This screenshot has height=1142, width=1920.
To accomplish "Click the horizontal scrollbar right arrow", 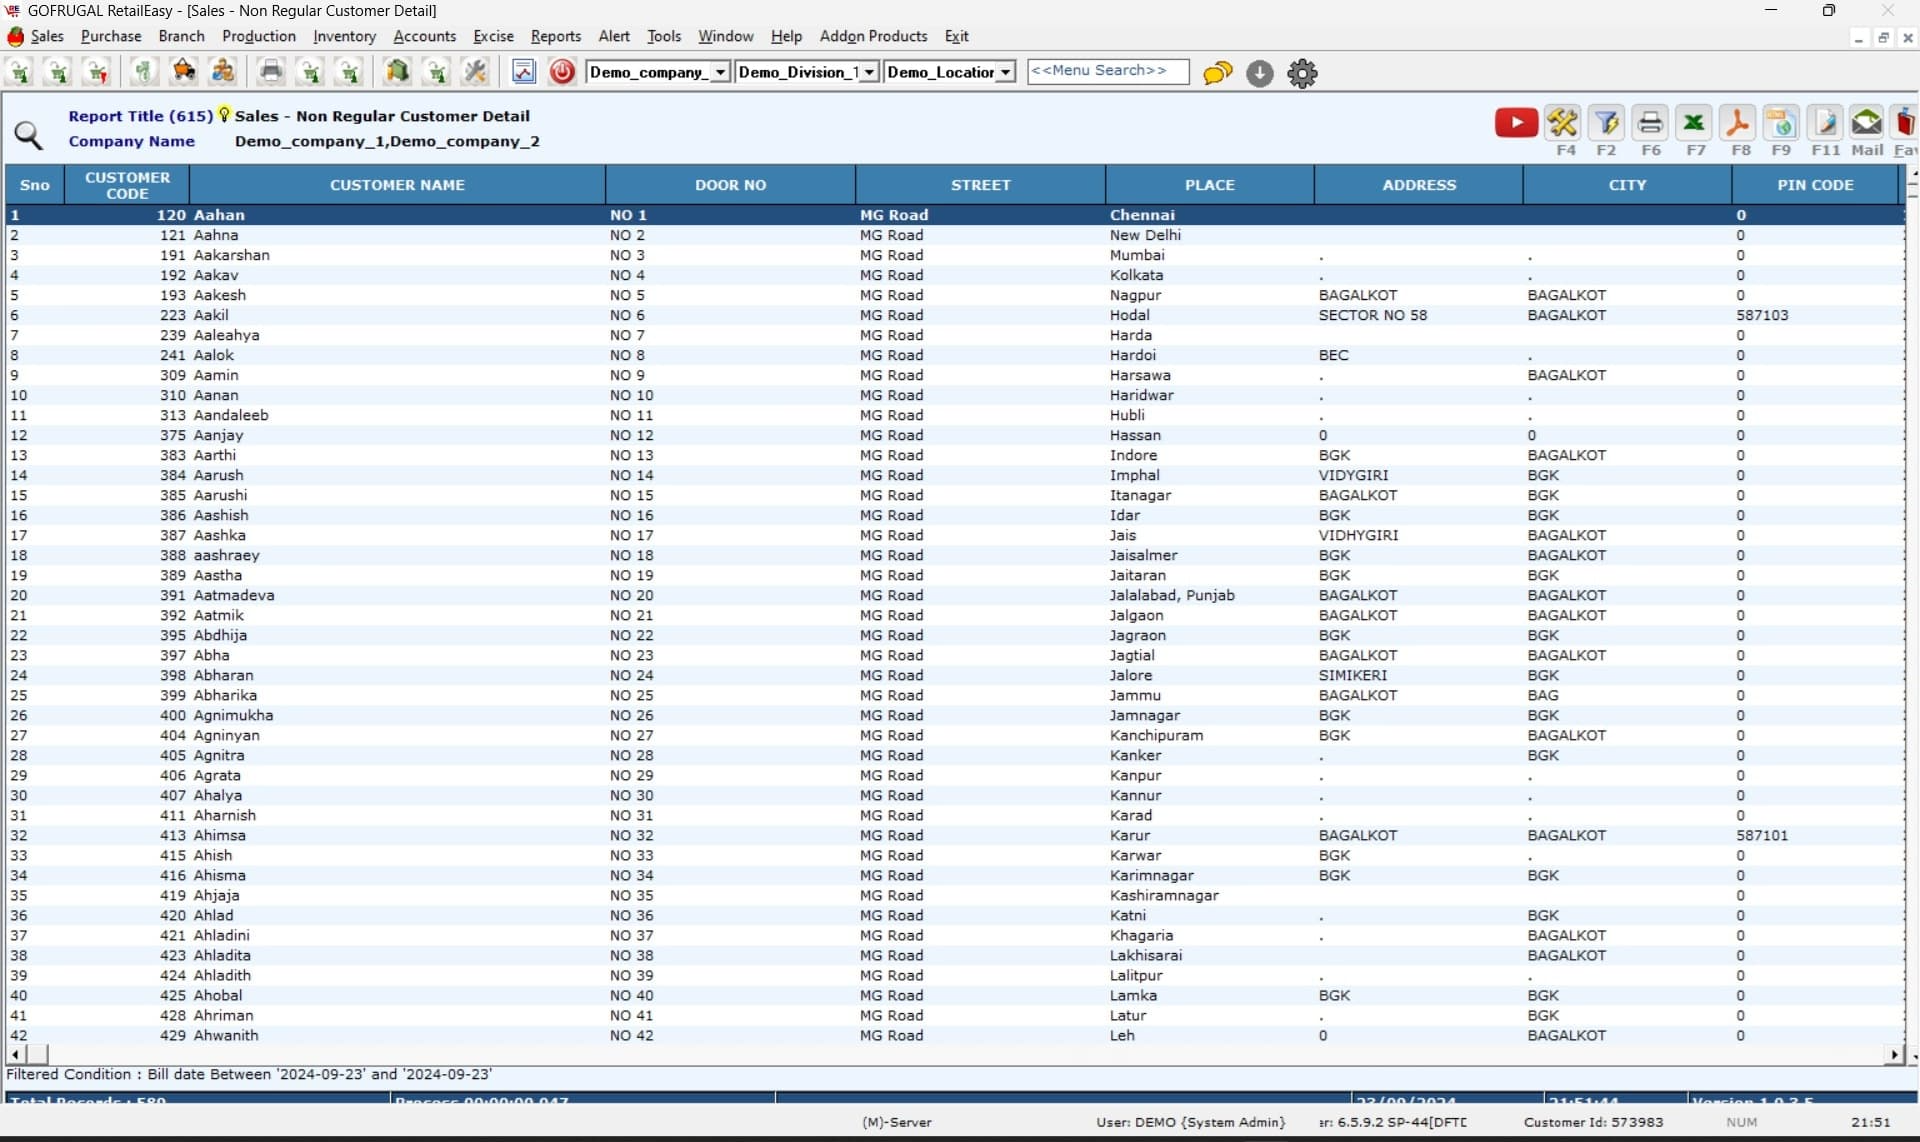I will 1893,1054.
